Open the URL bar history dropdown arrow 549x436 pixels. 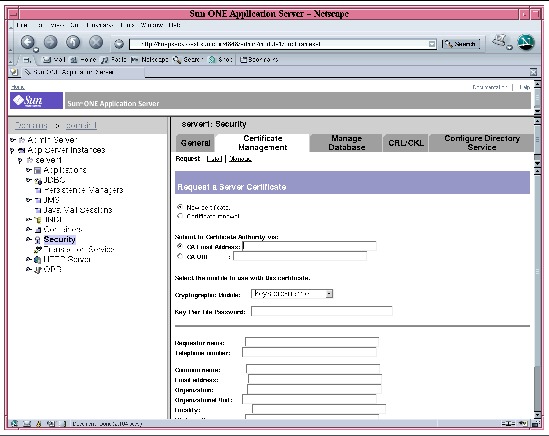pos(432,44)
